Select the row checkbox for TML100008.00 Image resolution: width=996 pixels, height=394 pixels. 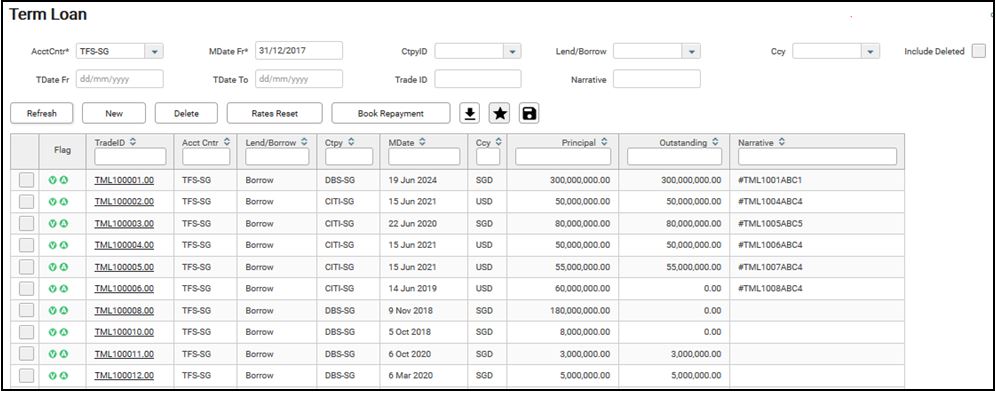point(26,310)
